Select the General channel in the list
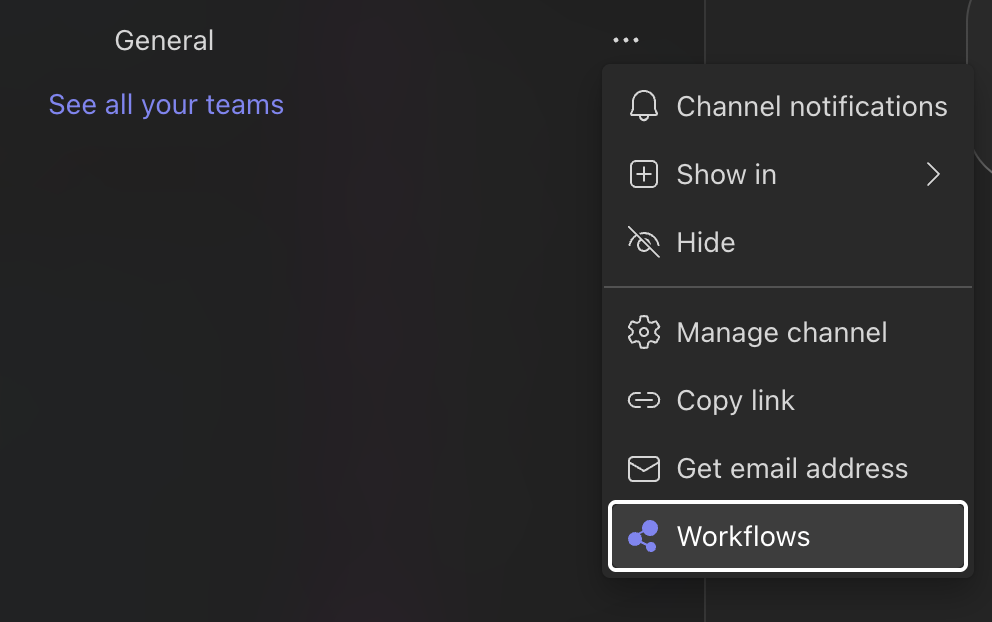The image size is (992, 622). click(x=164, y=41)
